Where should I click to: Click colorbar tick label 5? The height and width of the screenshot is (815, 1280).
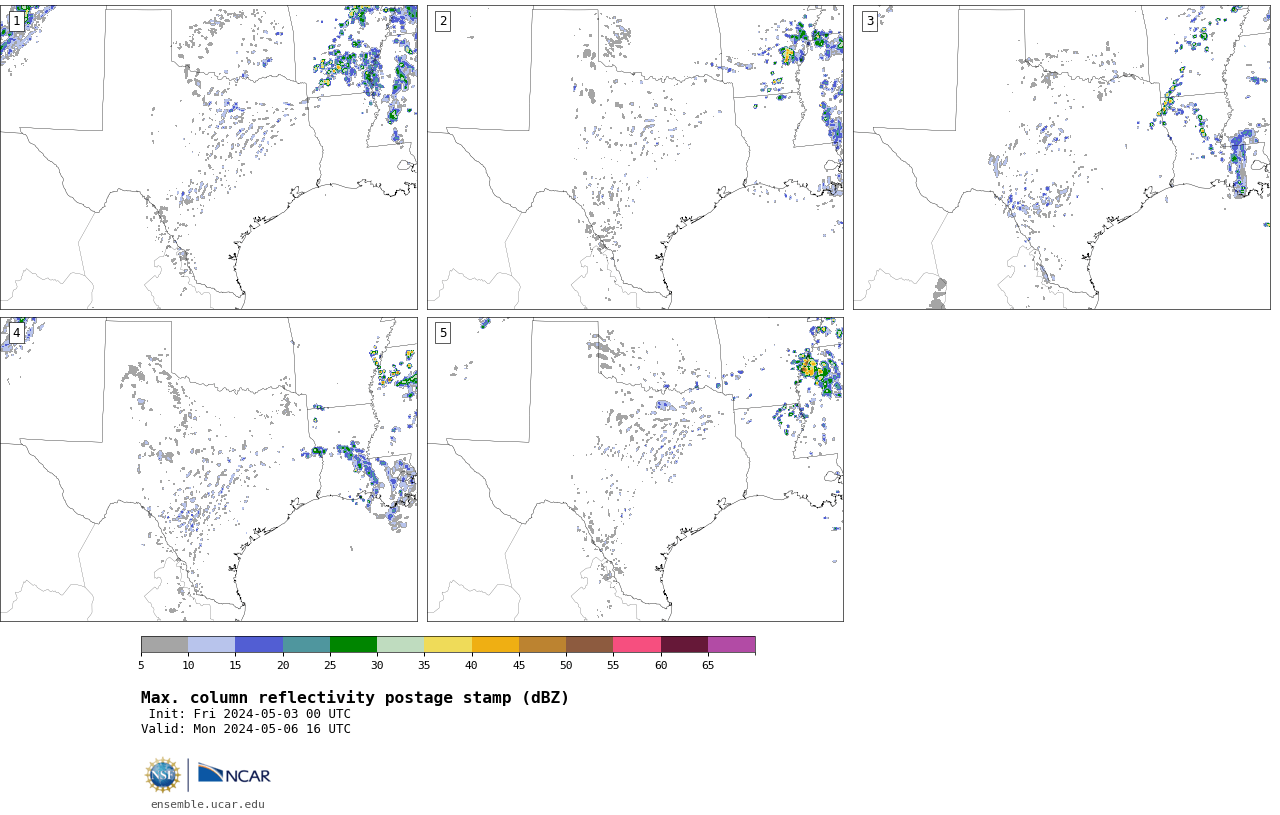tap(141, 665)
